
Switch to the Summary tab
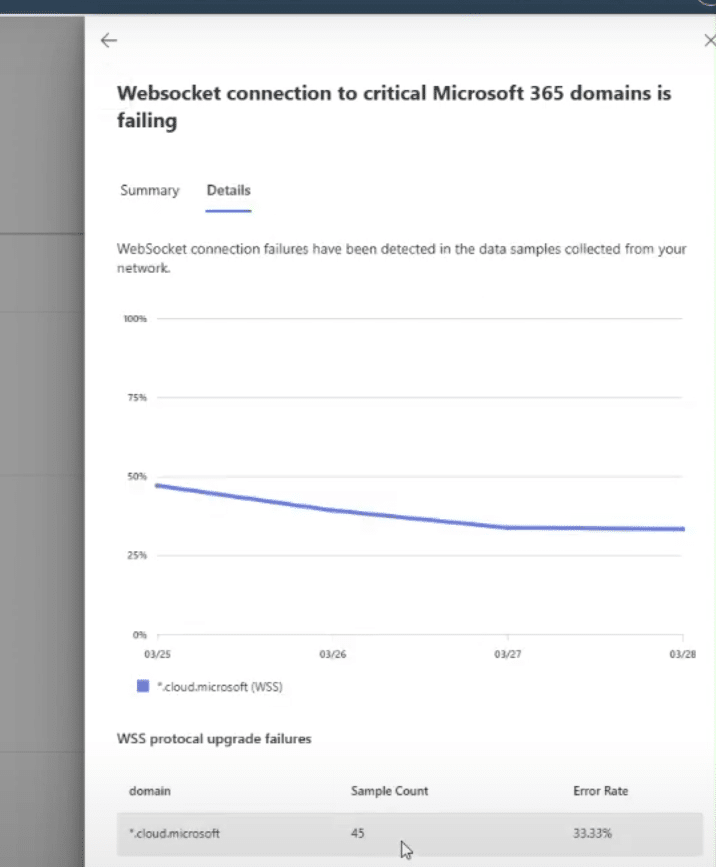coord(149,190)
